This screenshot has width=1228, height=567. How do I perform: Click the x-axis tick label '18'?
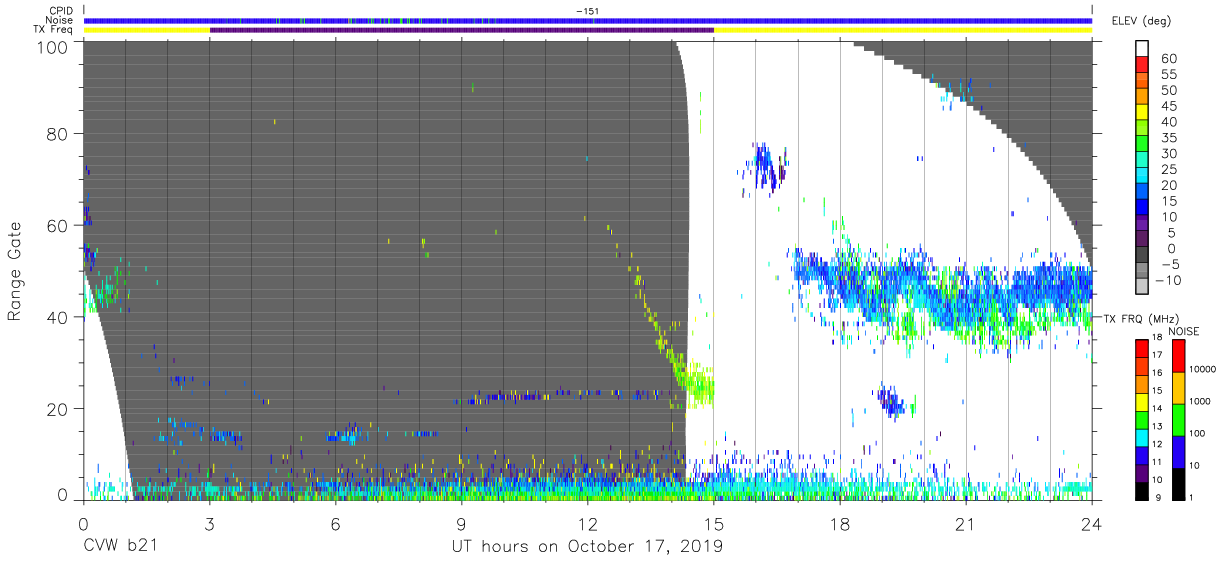pos(840,525)
